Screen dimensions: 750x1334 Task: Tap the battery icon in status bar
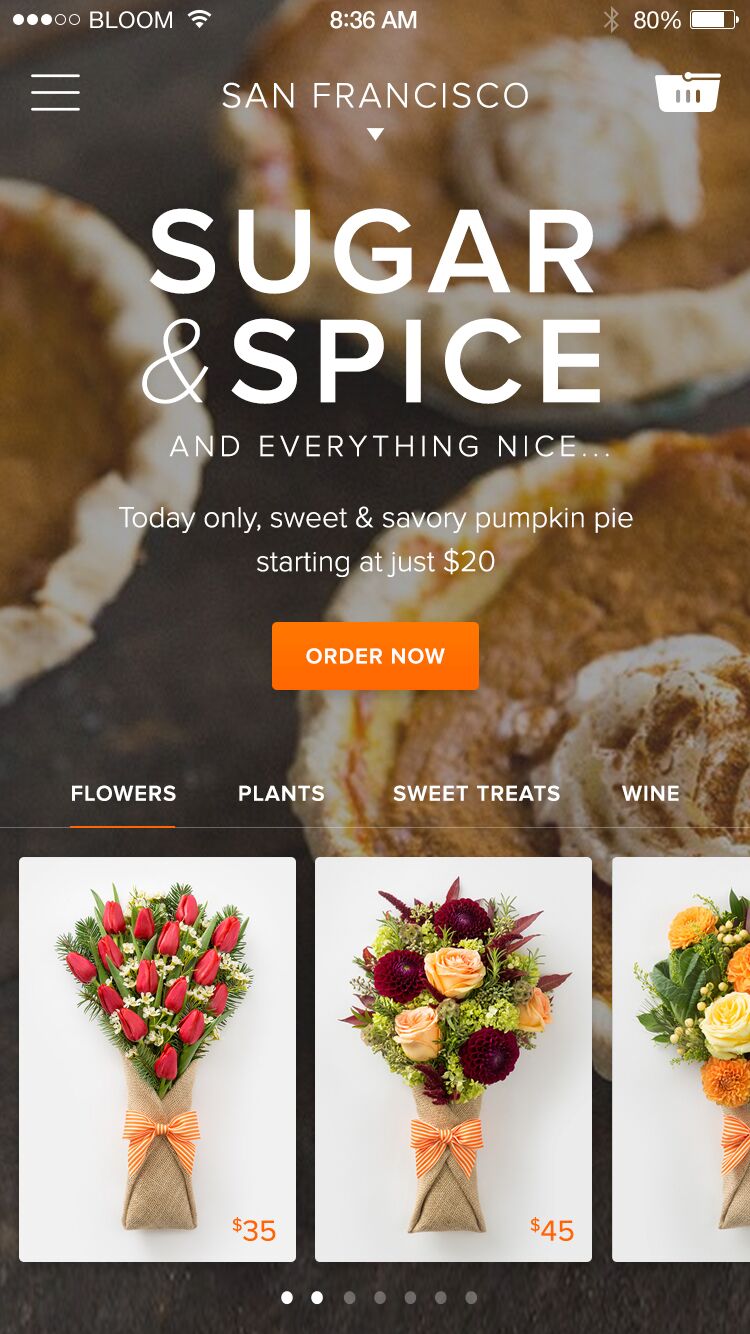coord(714,19)
